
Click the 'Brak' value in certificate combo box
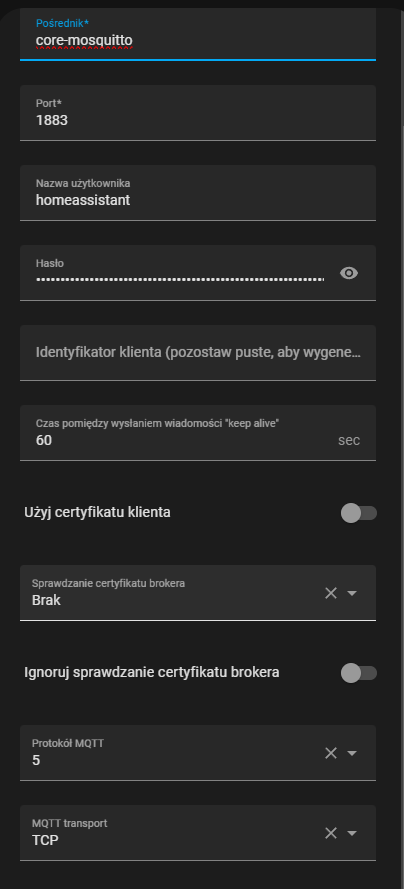point(46,600)
